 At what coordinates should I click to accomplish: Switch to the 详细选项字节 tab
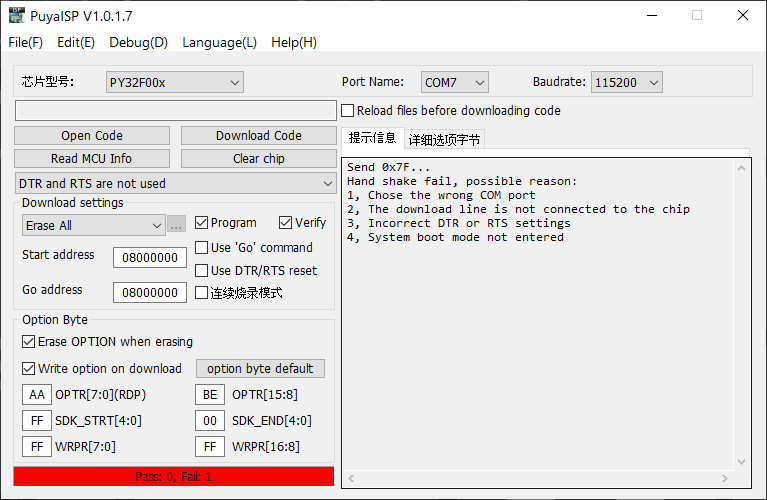point(444,140)
